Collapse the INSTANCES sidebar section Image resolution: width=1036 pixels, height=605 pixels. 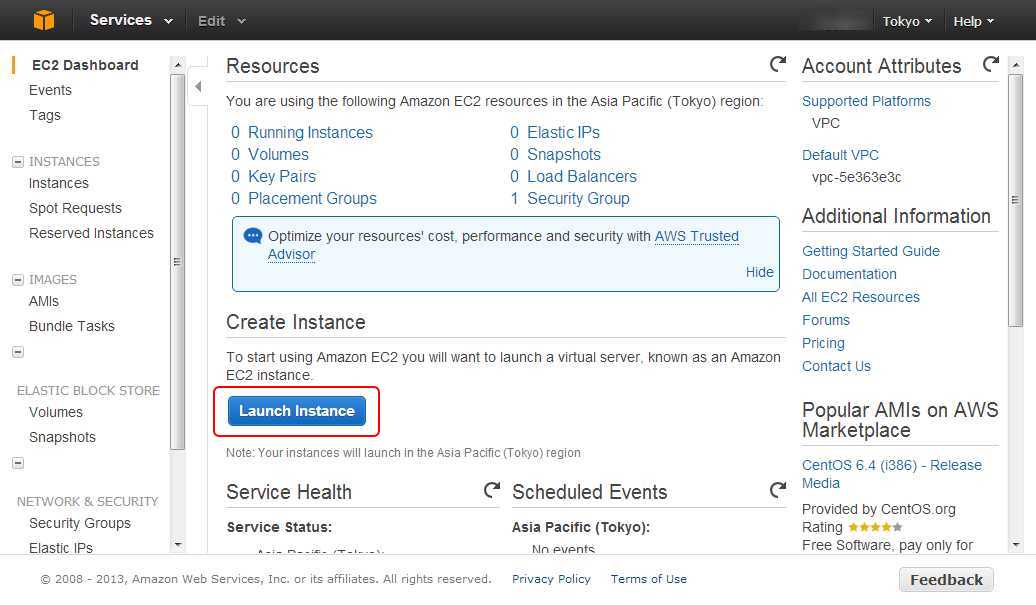17,161
